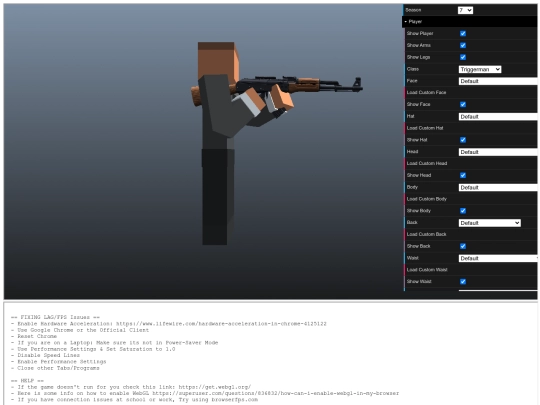Open the Face selector showing Default
Image resolution: width=540 pixels, height=405 pixels.
498,81
